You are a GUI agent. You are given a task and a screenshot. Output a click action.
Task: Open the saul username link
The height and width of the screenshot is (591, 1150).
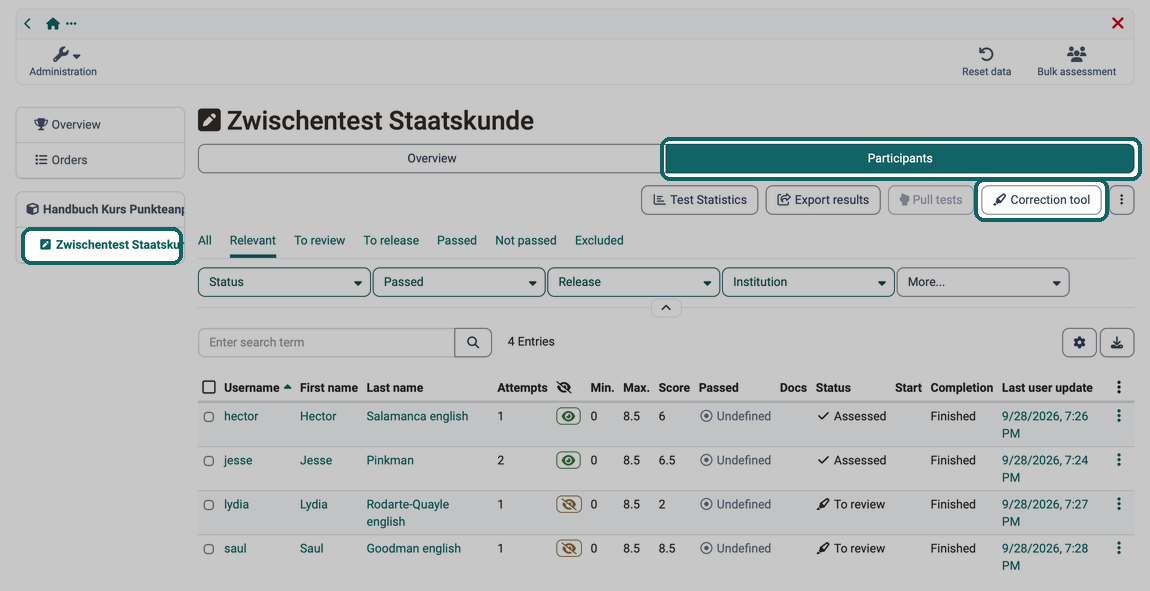235,548
